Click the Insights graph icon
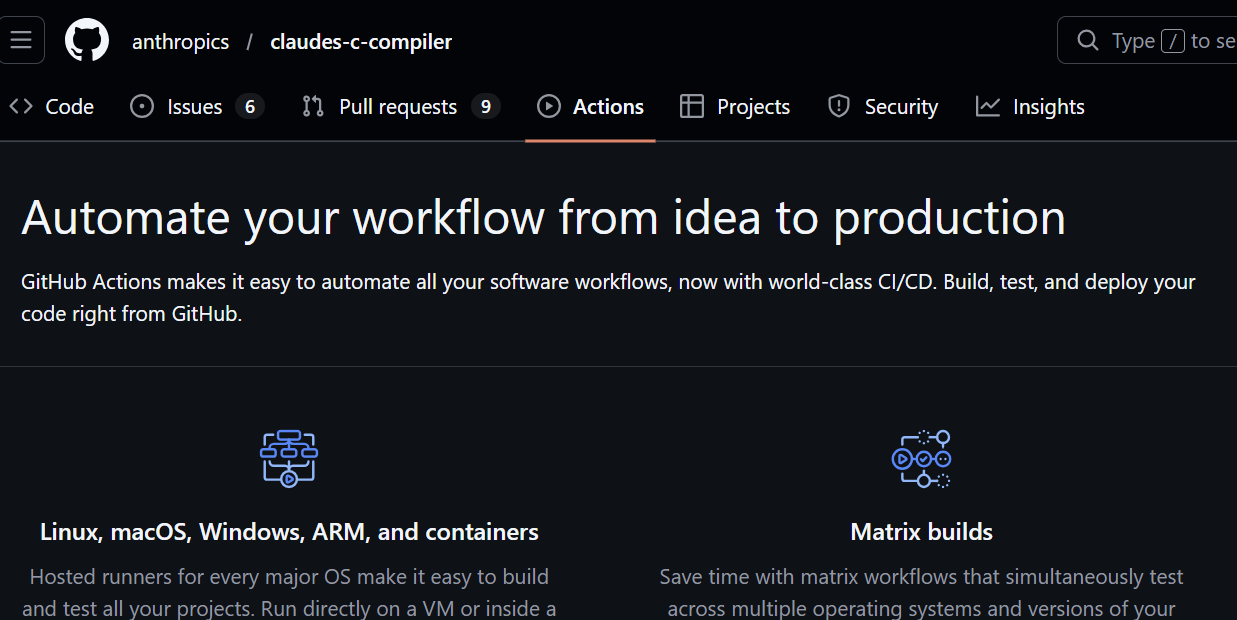1237x620 pixels. coord(988,107)
